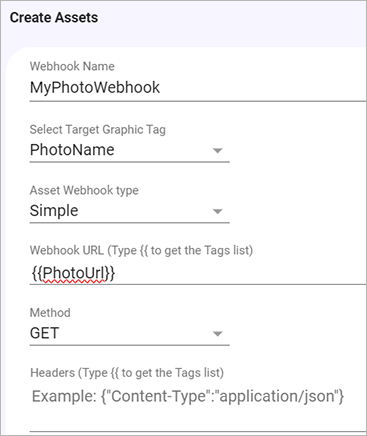367x436 pixels.
Task: Open the GET method dropdown
Action: point(129,333)
